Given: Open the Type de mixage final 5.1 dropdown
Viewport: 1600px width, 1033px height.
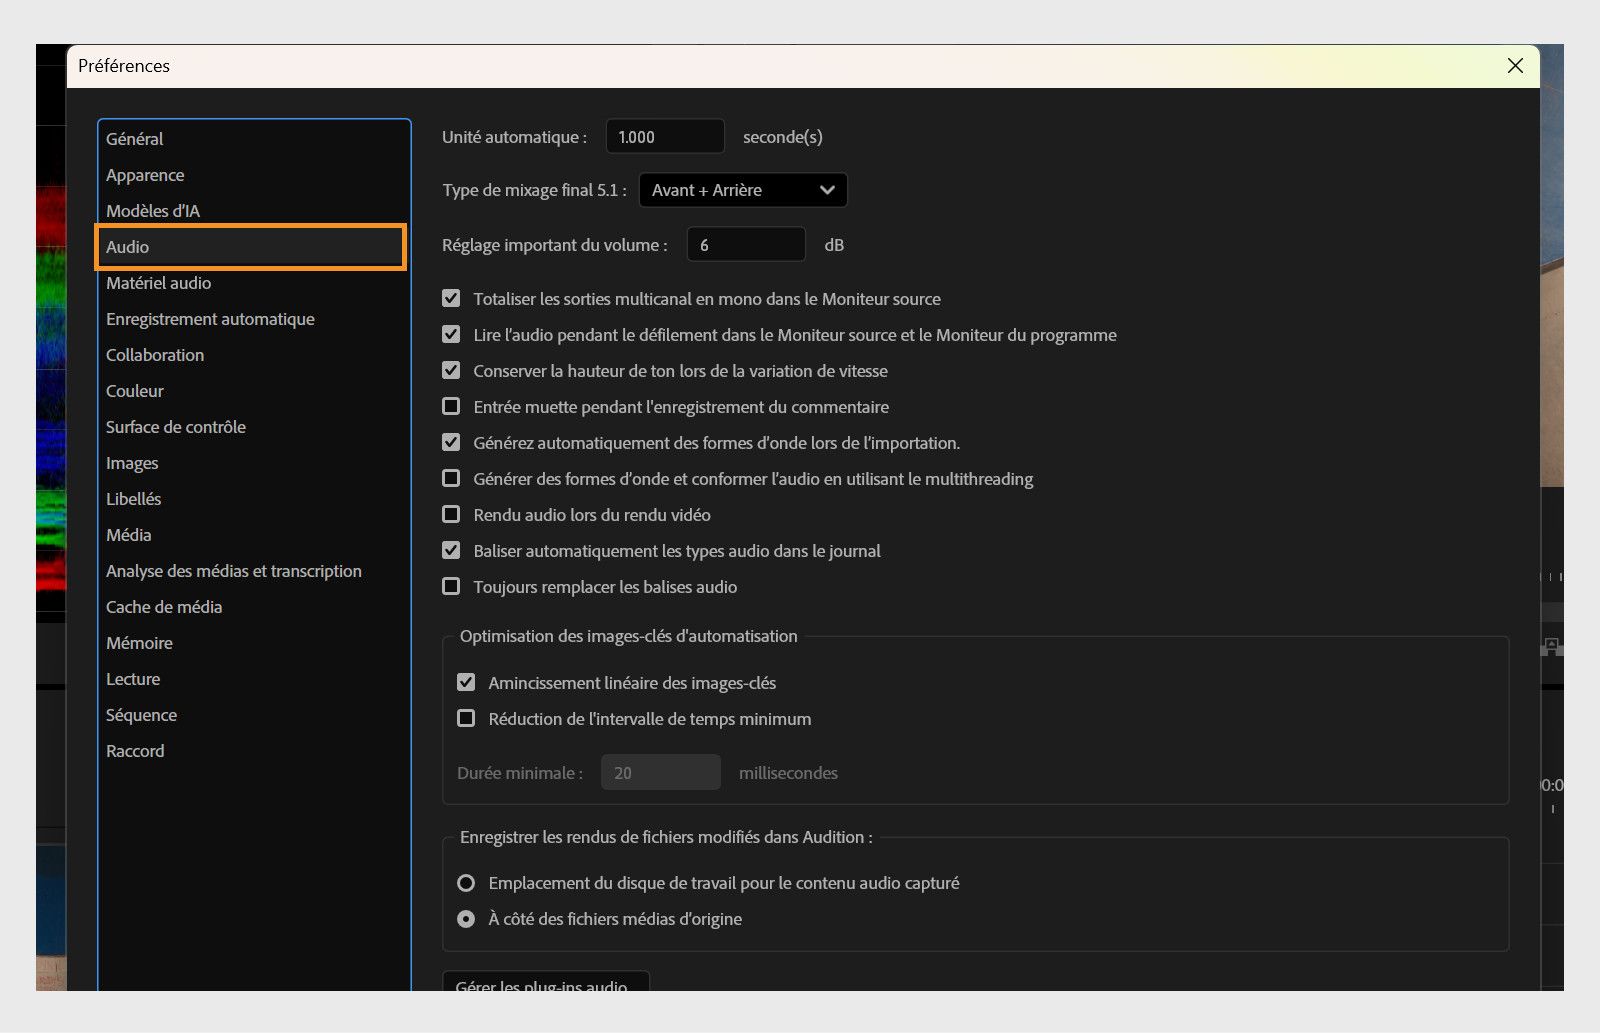Looking at the screenshot, I should pyautogui.click(x=743, y=190).
